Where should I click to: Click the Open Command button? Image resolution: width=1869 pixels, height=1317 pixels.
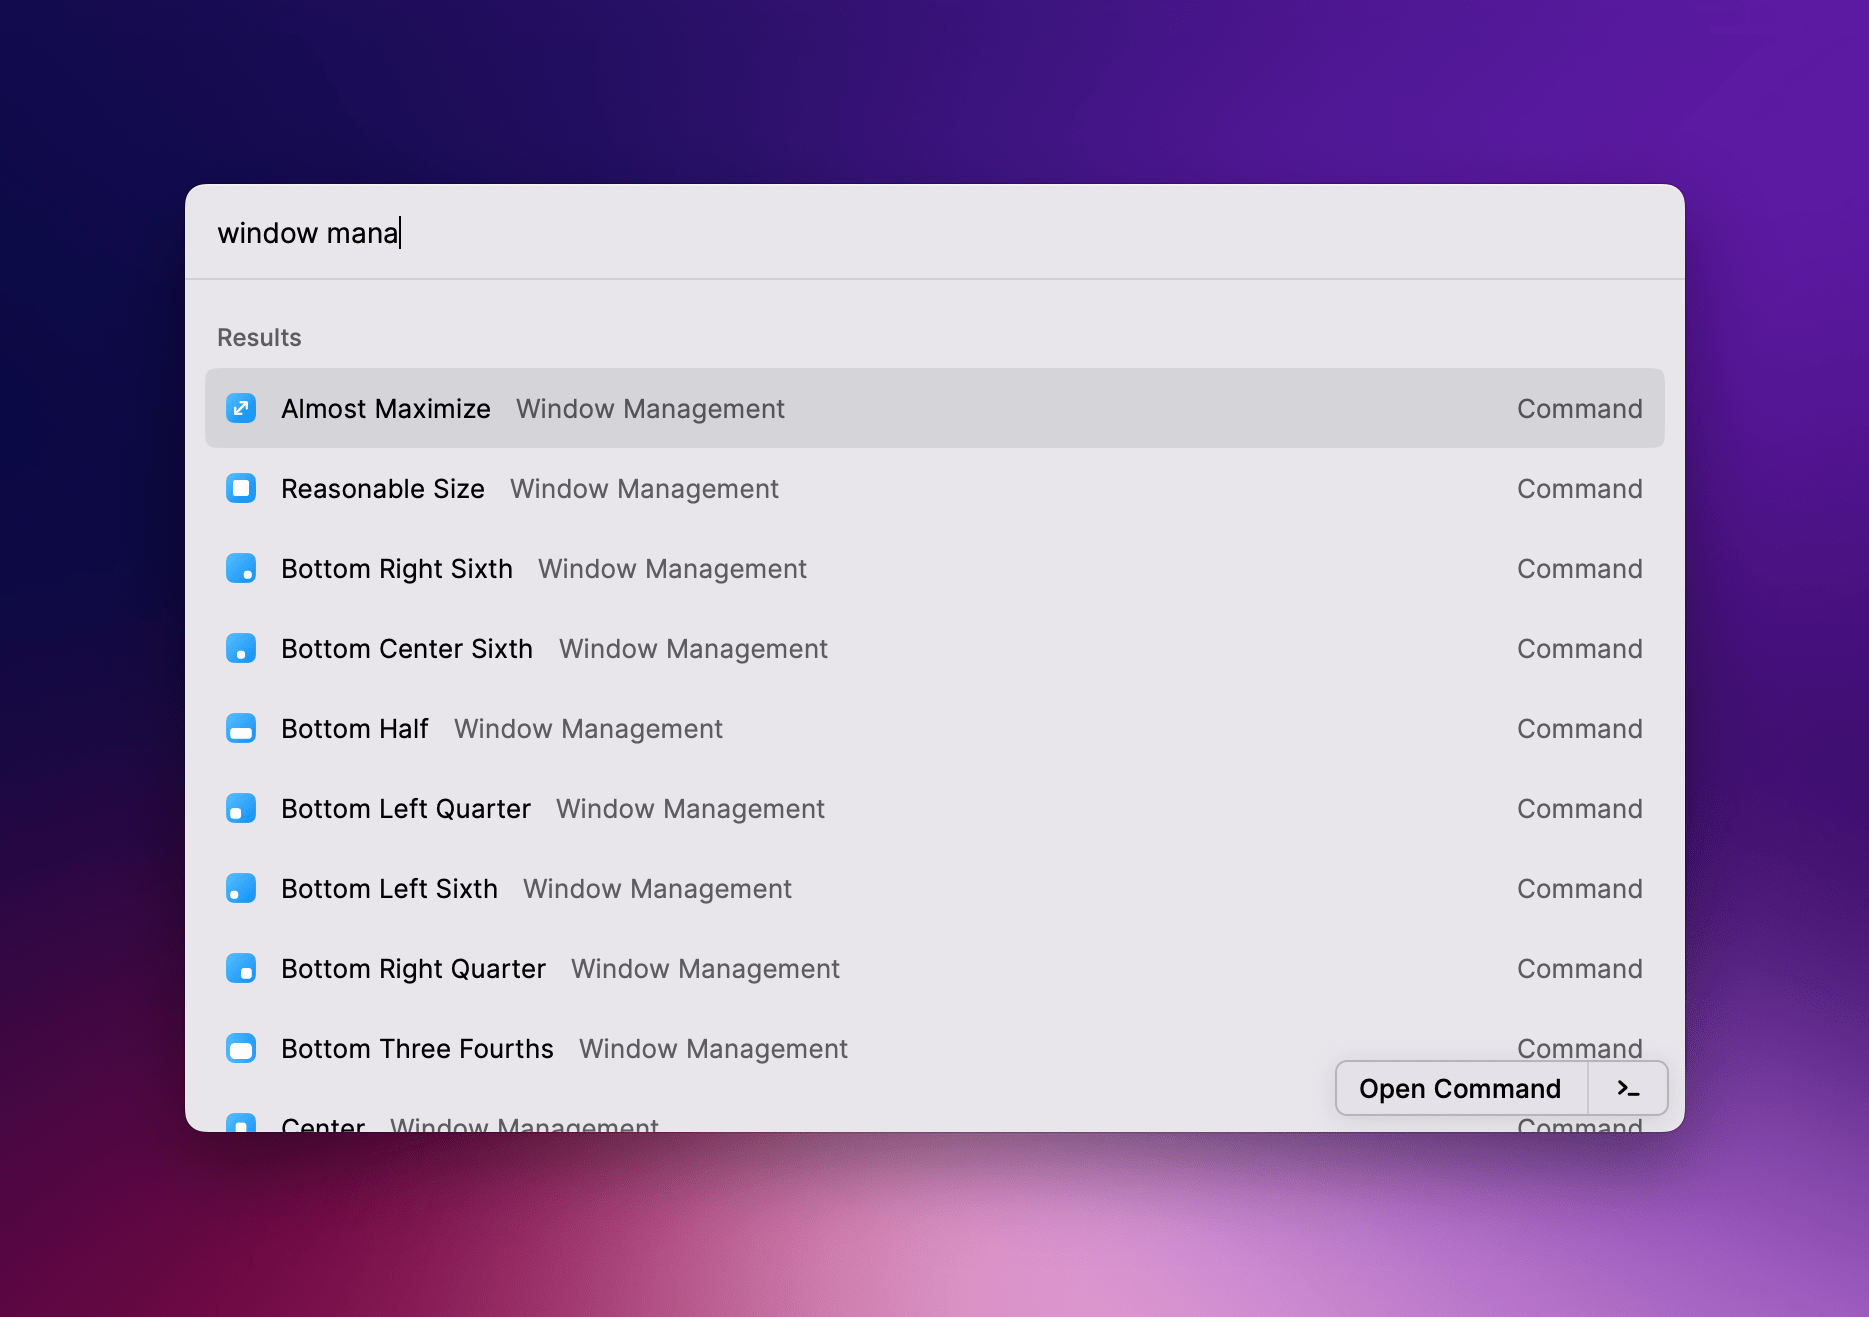(1460, 1088)
